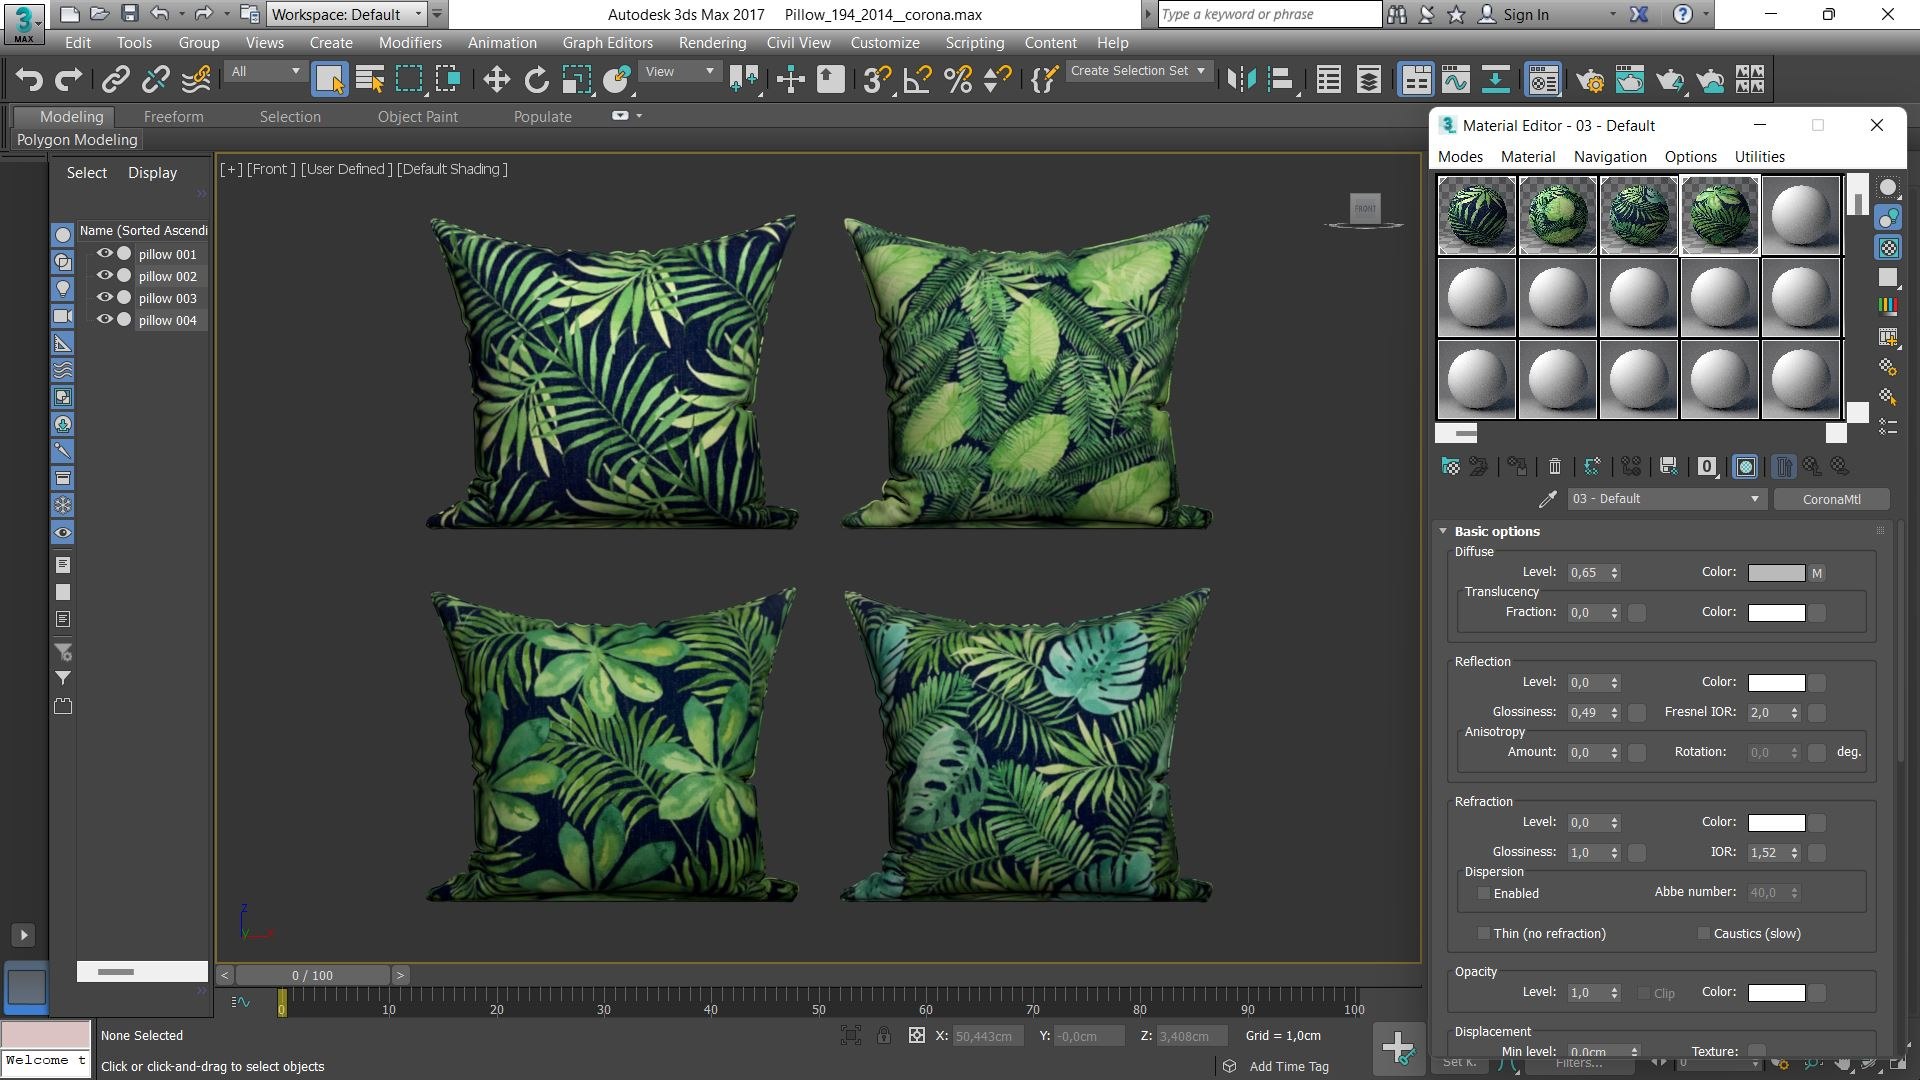Toggle 3D Snaps icon
This screenshot has height=1080, width=1920.
click(877, 80)
